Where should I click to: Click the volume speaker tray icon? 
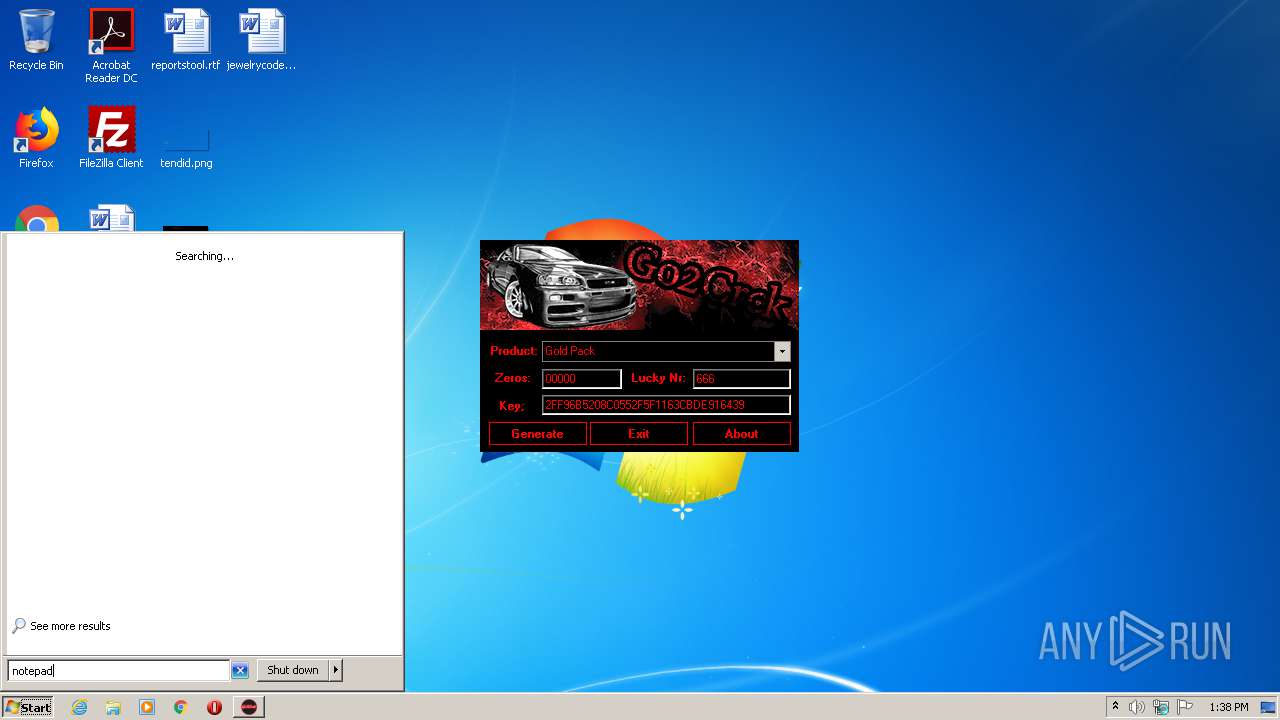[1137, 707]
